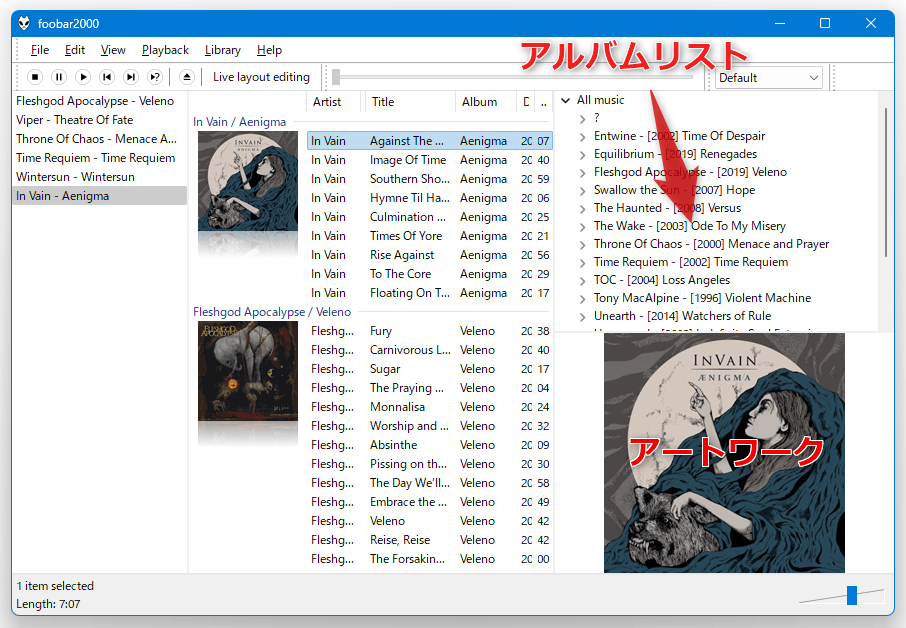Viewport: 906px width, 628px height.
Task: Expand the Tony MacAlpine Violent Machine node
Action: coord(582,298)
